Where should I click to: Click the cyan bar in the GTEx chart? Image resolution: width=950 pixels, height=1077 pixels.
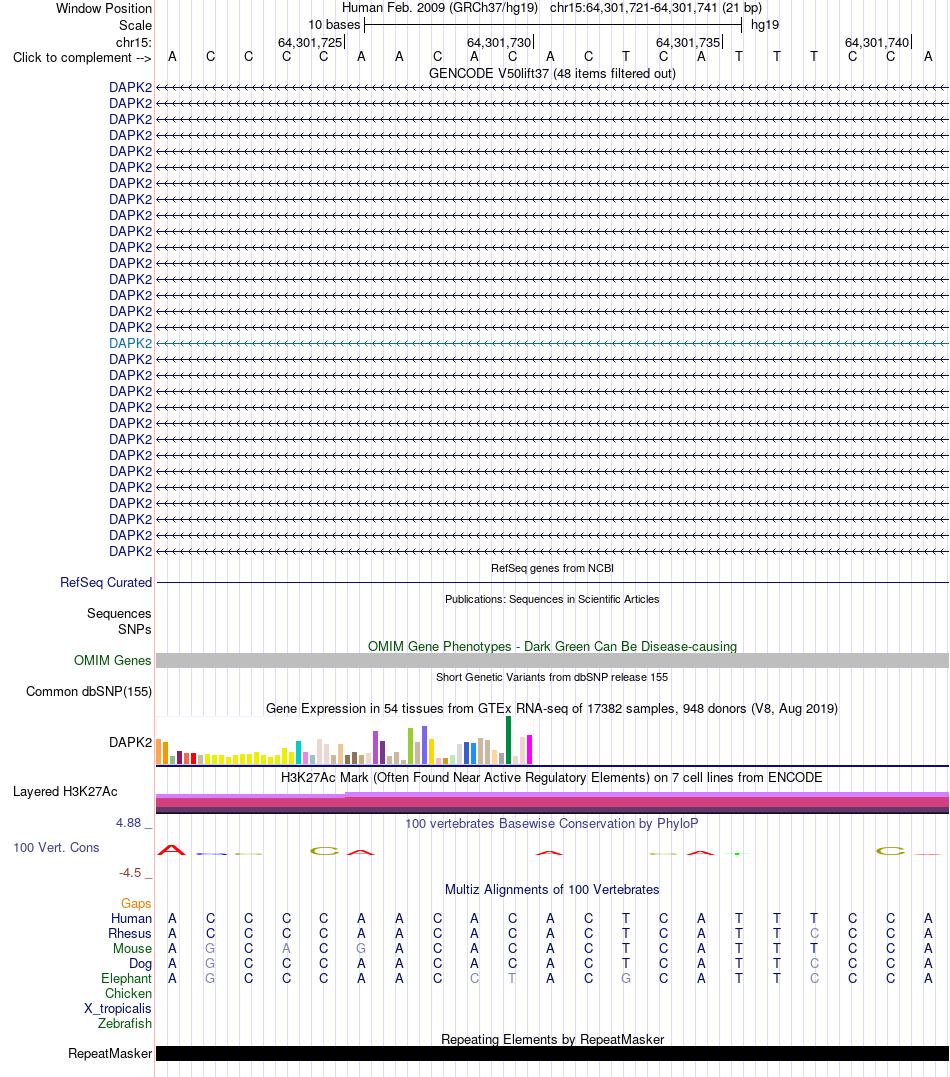click(298, 753)
